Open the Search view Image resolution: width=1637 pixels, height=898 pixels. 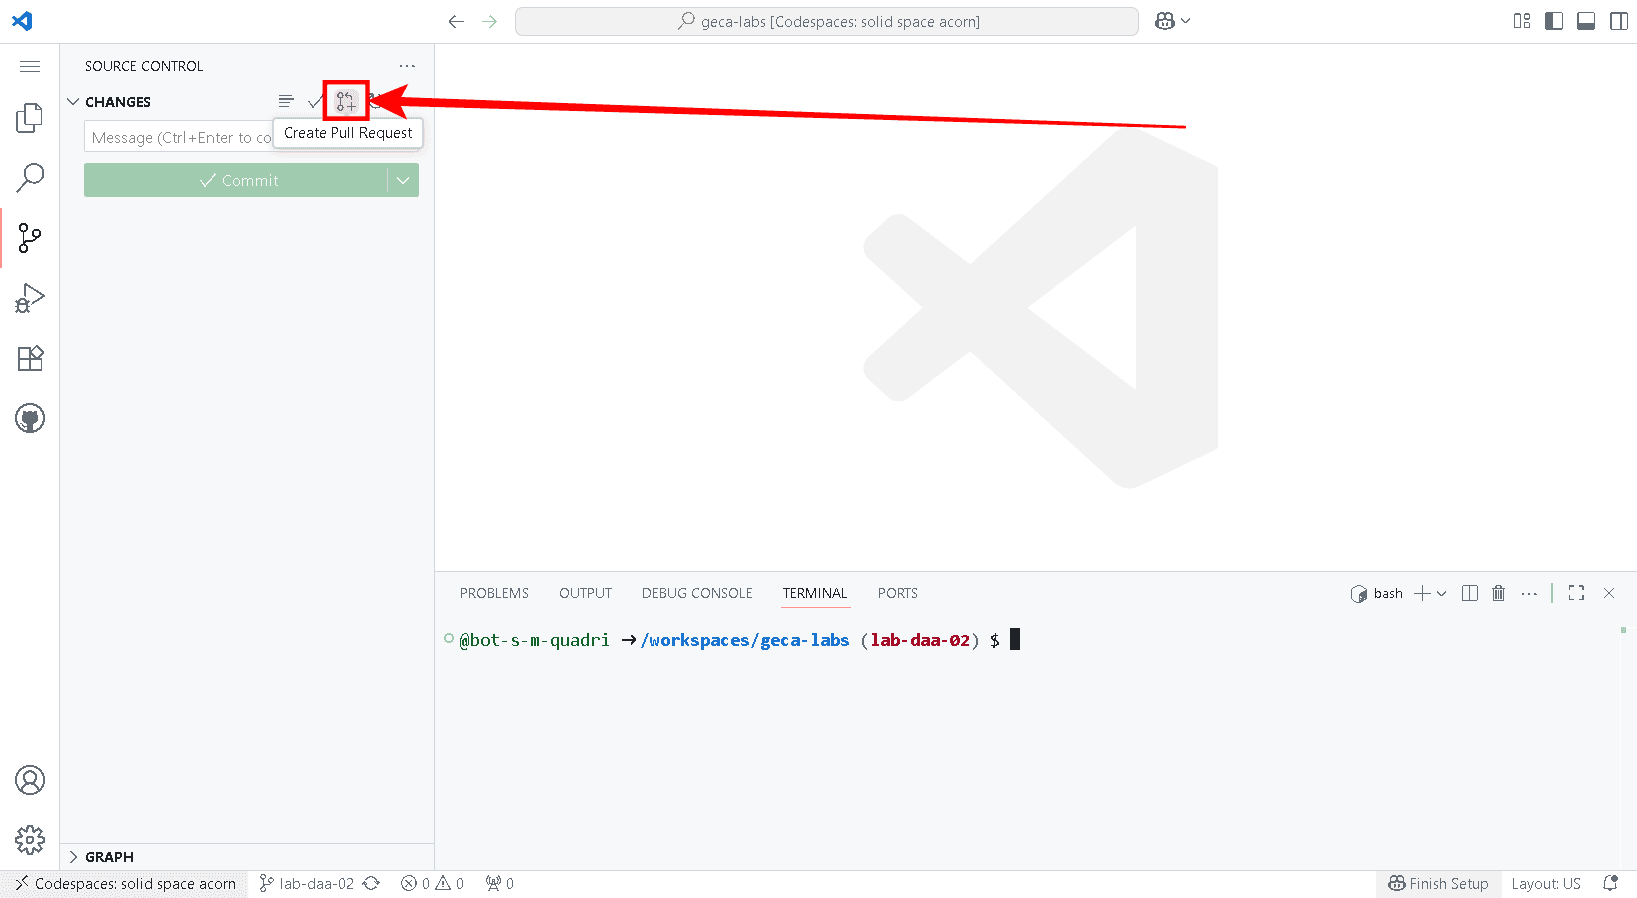(30, 178)
